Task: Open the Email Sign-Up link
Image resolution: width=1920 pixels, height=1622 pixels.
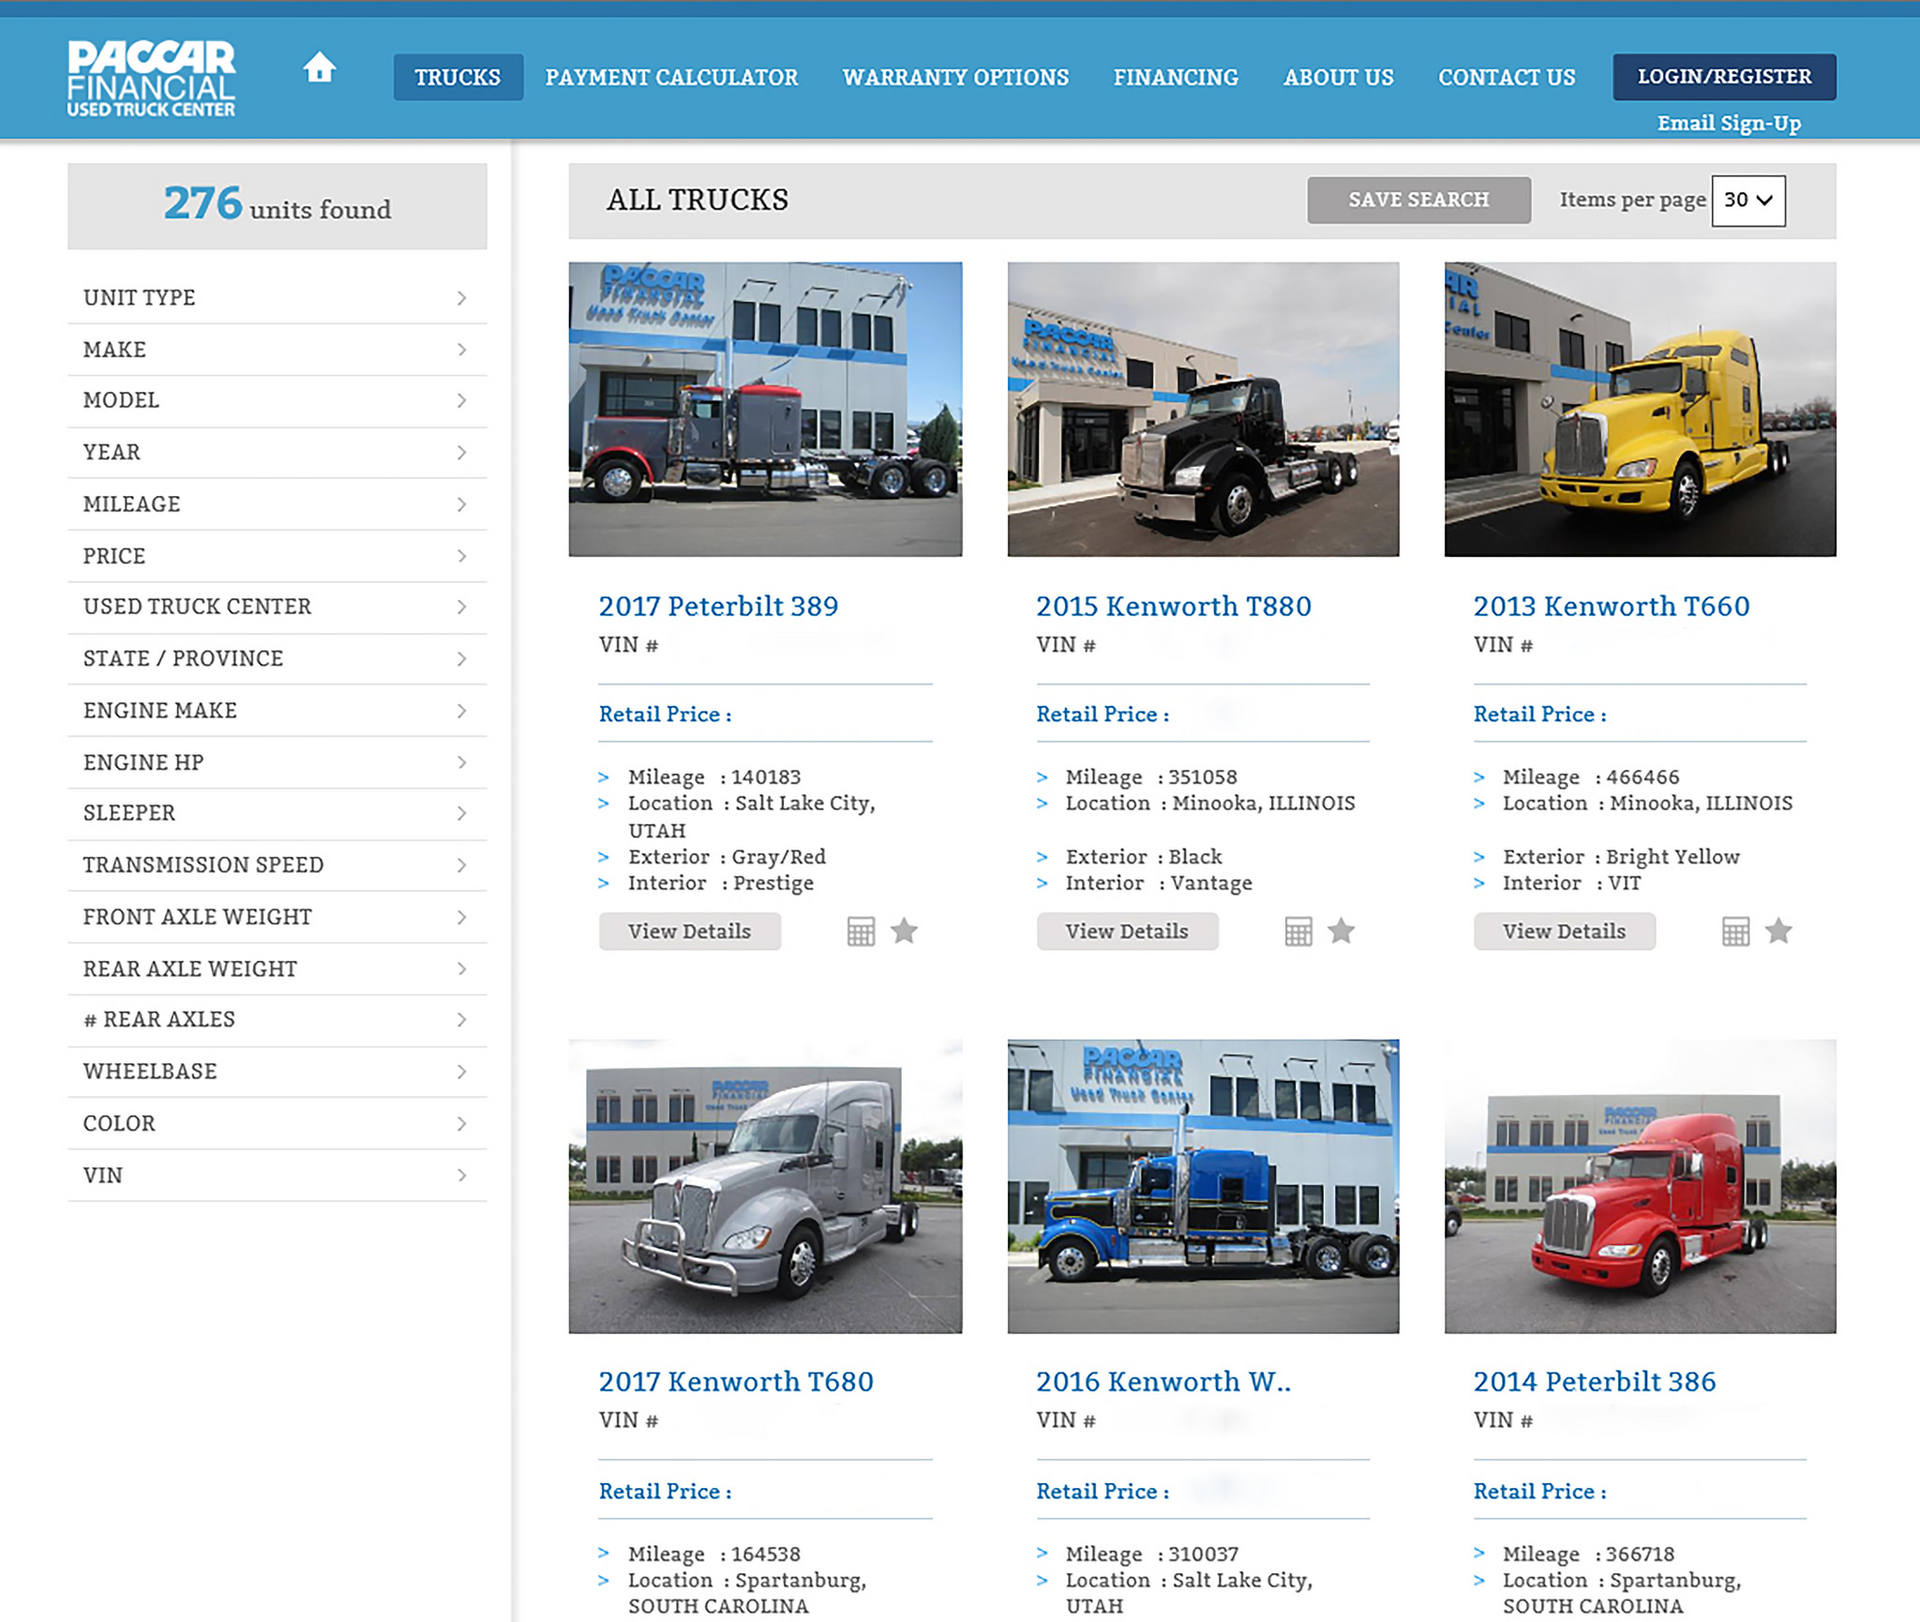Action: [1728, 123]
